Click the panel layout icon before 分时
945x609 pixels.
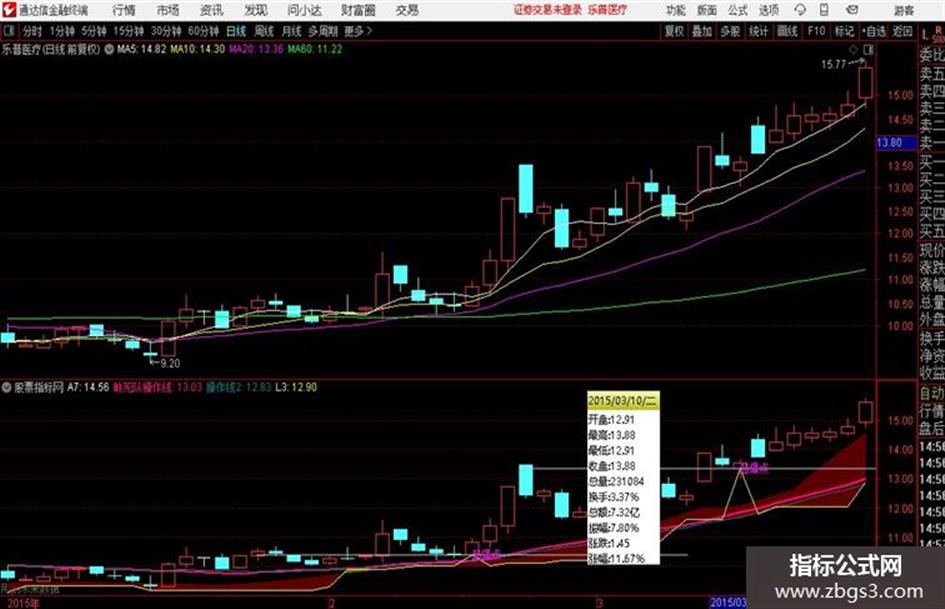click(8, 31)
